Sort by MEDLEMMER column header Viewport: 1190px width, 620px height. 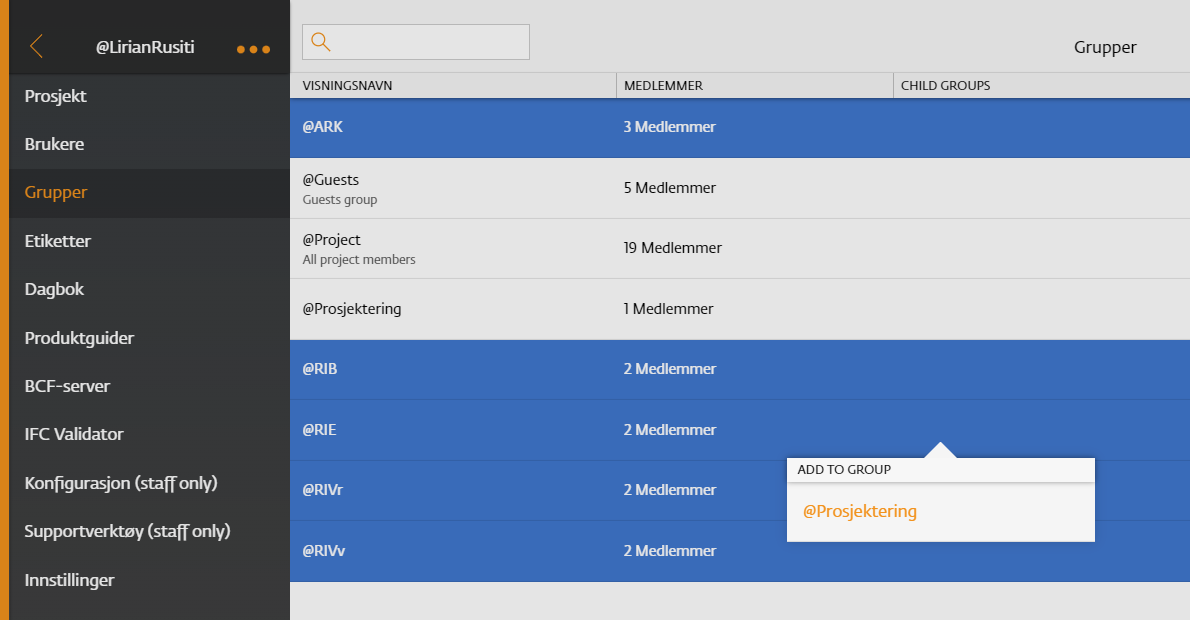663,86
